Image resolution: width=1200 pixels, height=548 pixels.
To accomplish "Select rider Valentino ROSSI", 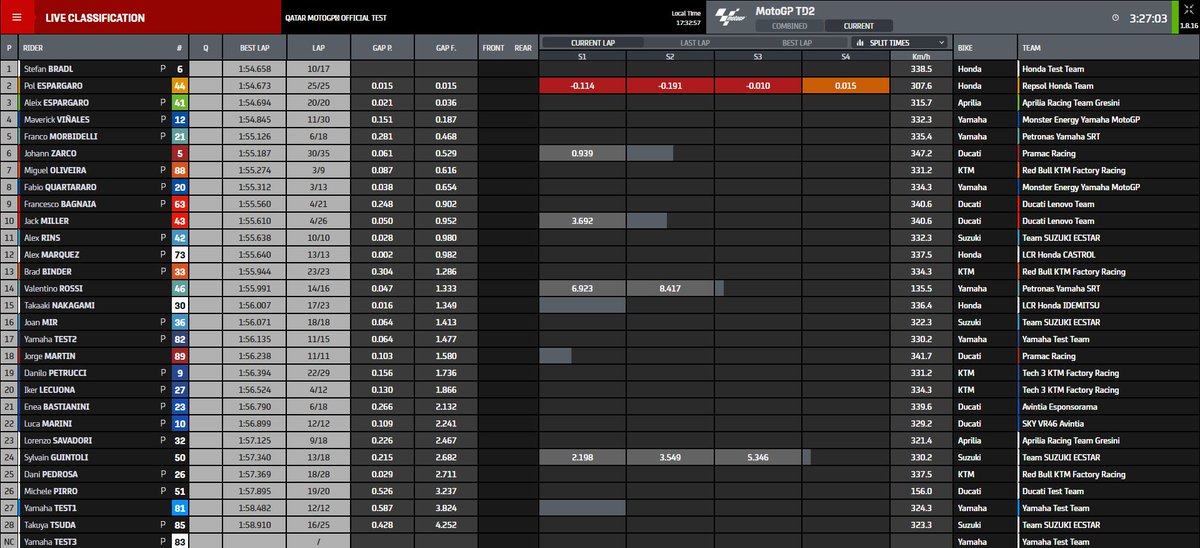I will click(x=55, y=288).
